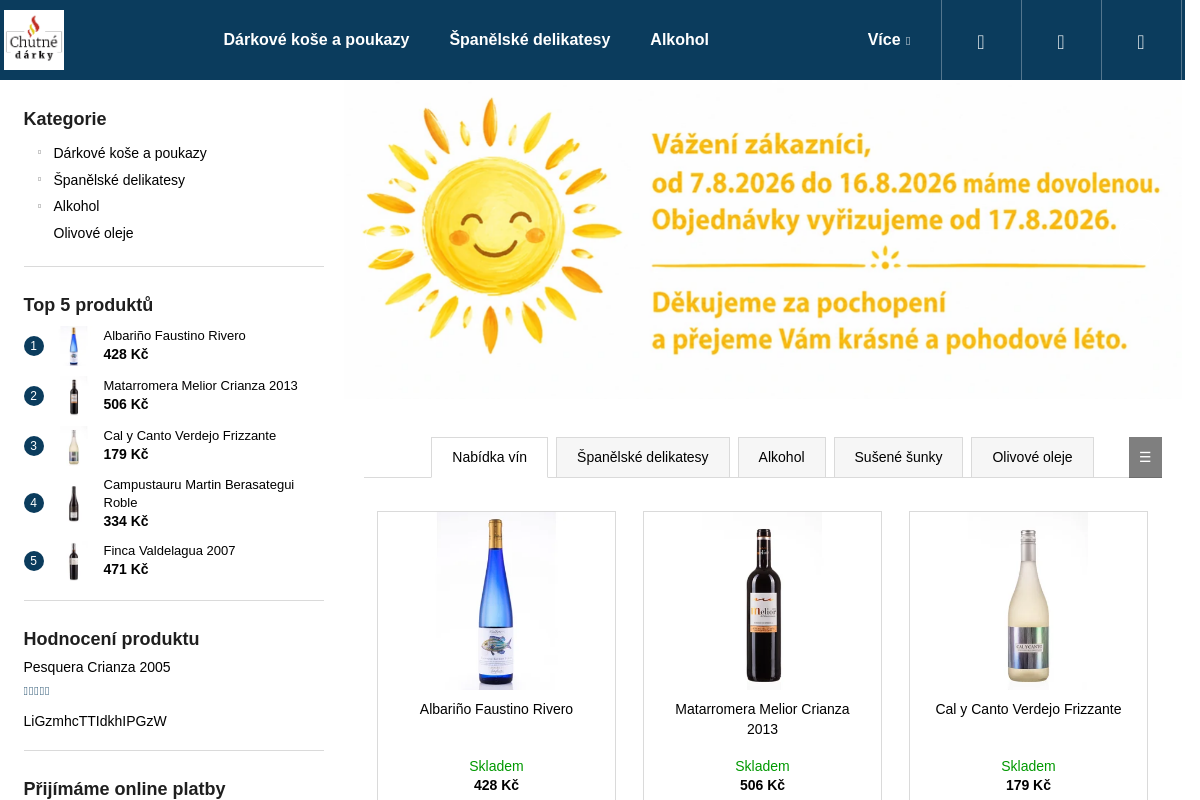Open reviewed product Pesquera Crianza 2005
1200x800 pixels.
[x=97, y=667]
